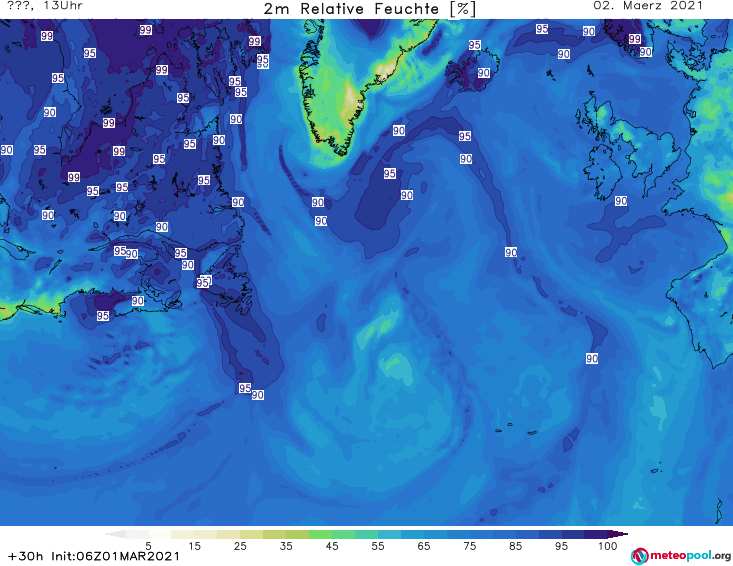Click the meteopool swirl logo icon
This screenshot has width=733, height=566.
[x=639, y=556]
